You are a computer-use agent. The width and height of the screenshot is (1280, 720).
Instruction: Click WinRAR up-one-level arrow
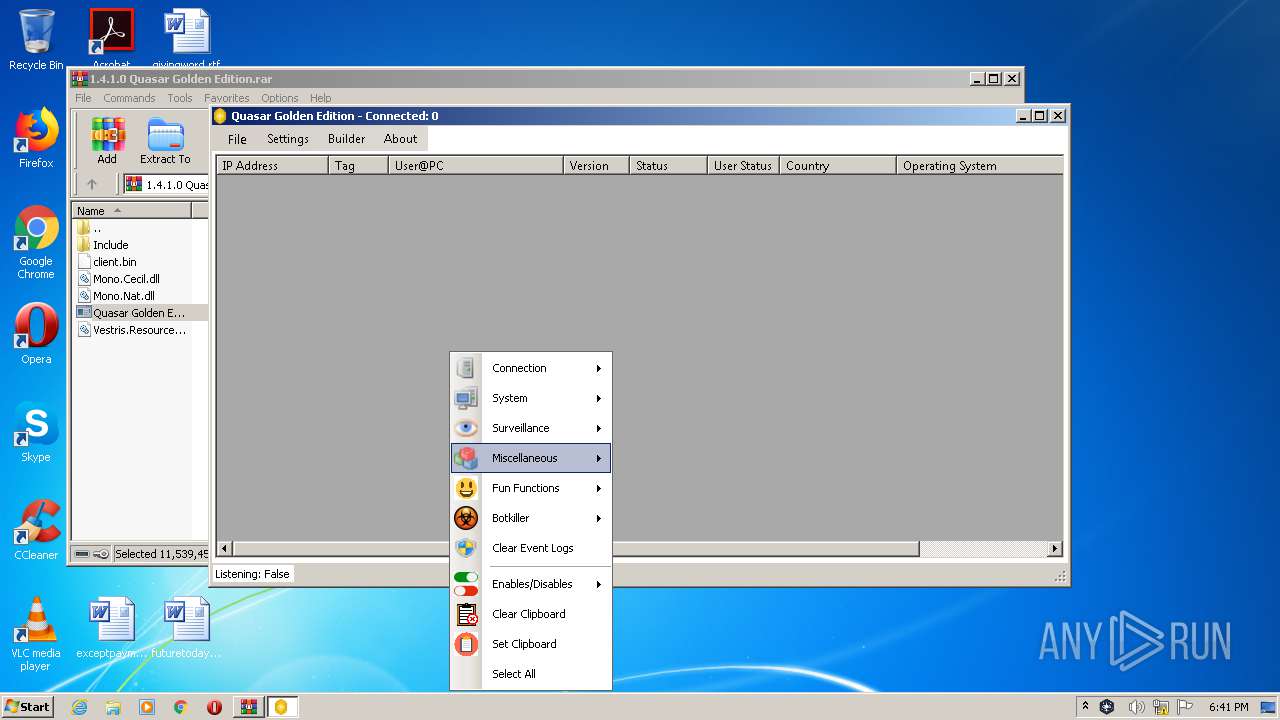(x=92, y=184)
